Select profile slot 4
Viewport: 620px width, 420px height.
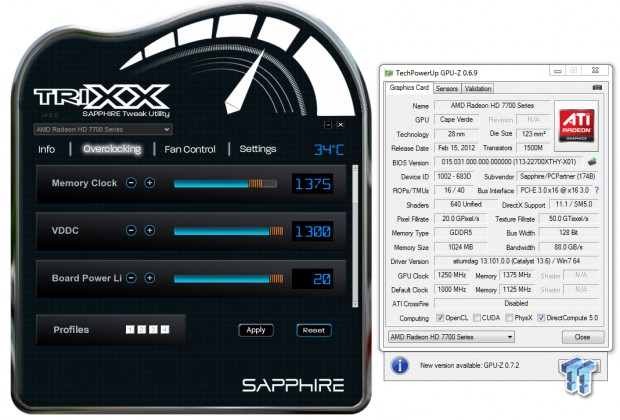[x=165, y=329]
